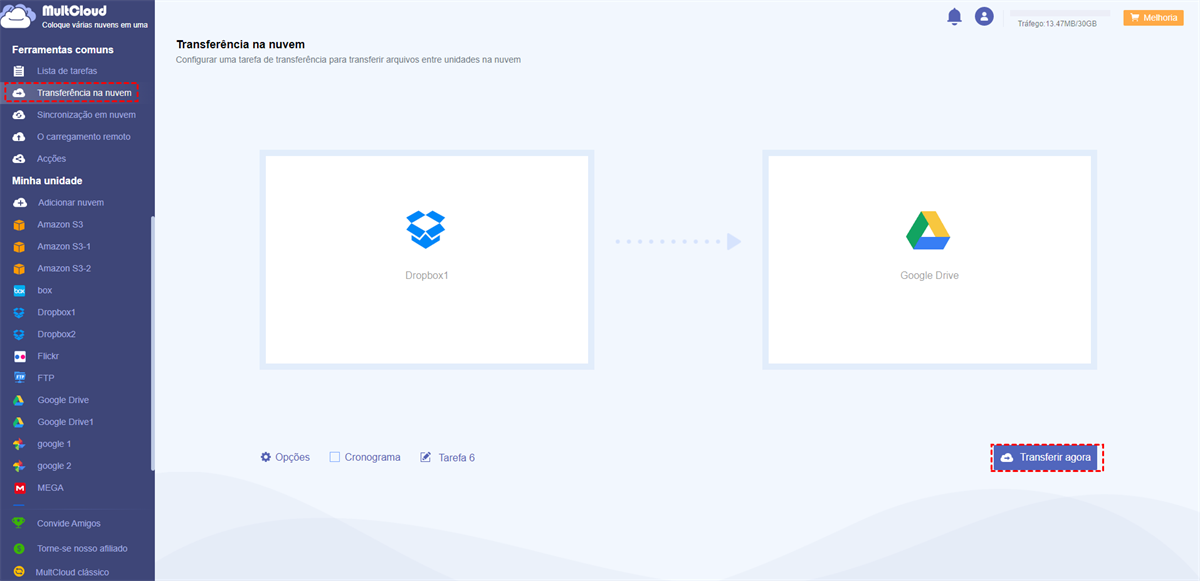Open Lista de tarefas

[x=67, y=71]
